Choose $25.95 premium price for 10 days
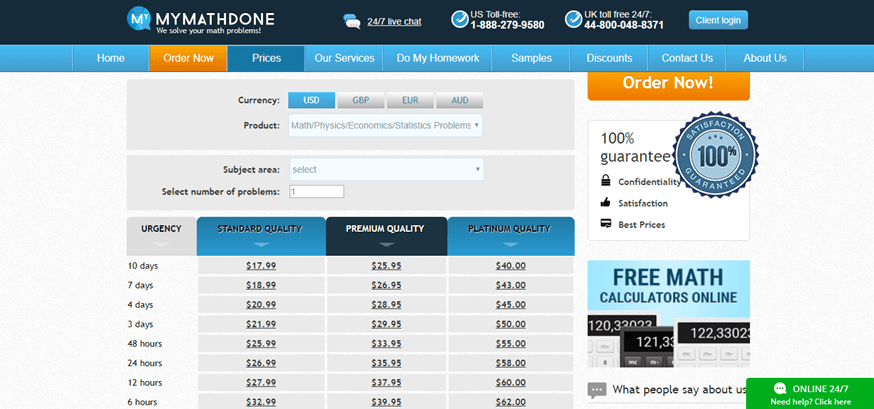 click(386, 266)
